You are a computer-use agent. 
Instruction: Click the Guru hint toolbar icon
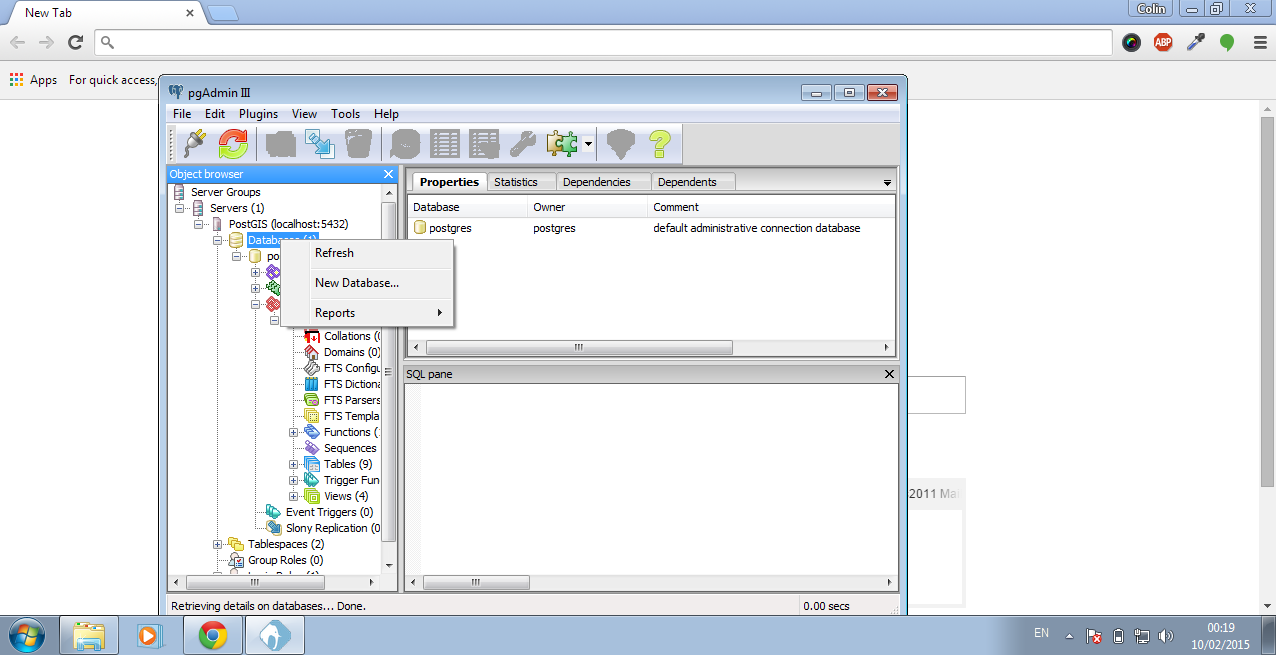621,144
